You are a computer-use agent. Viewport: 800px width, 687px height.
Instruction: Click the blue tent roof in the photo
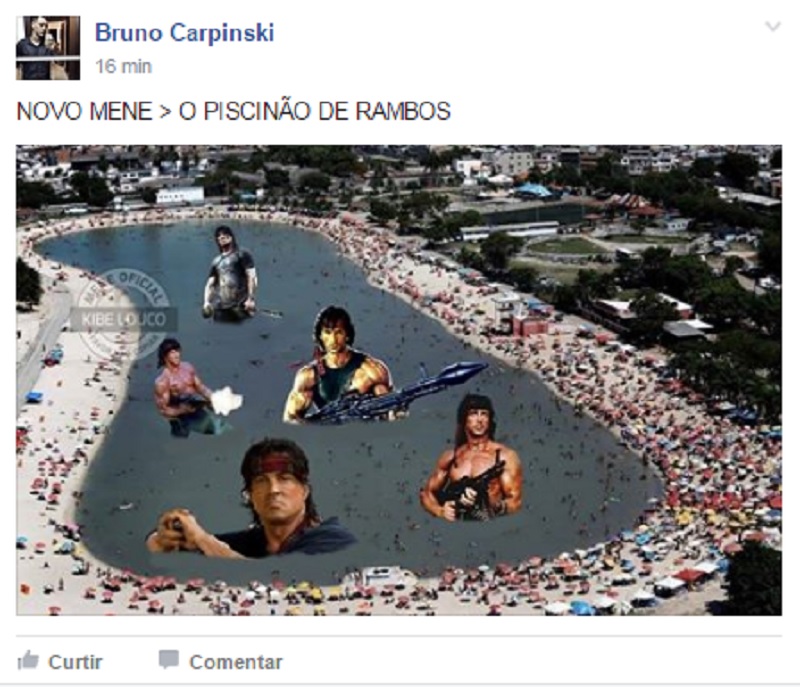[x=532, y=191]
